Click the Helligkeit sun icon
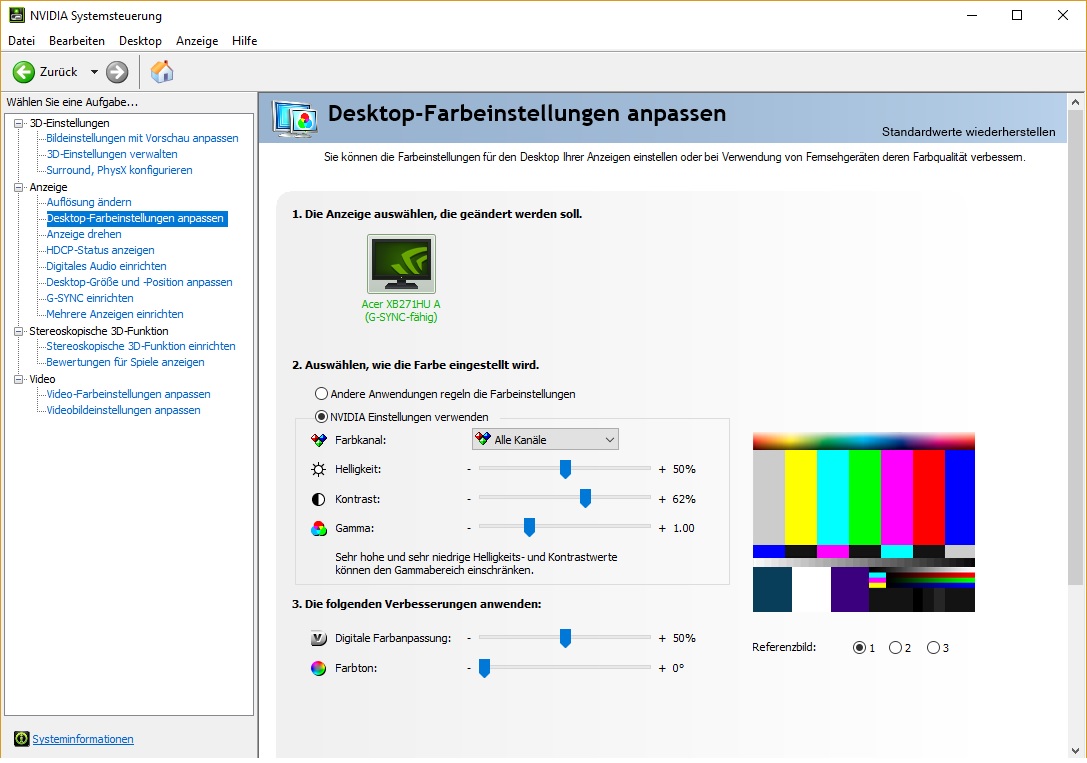This screenshot has height=763, width=1087. tap(318, 469)
